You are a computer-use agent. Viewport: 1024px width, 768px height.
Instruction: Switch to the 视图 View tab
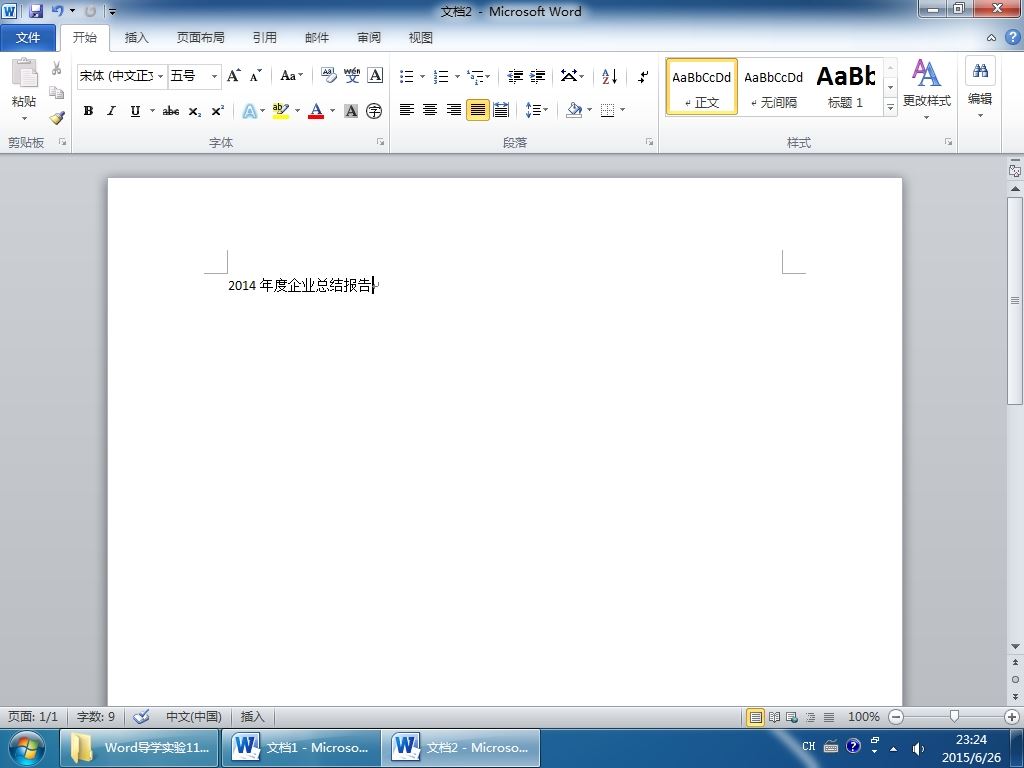pyautogui.click(x=421, y=38)
